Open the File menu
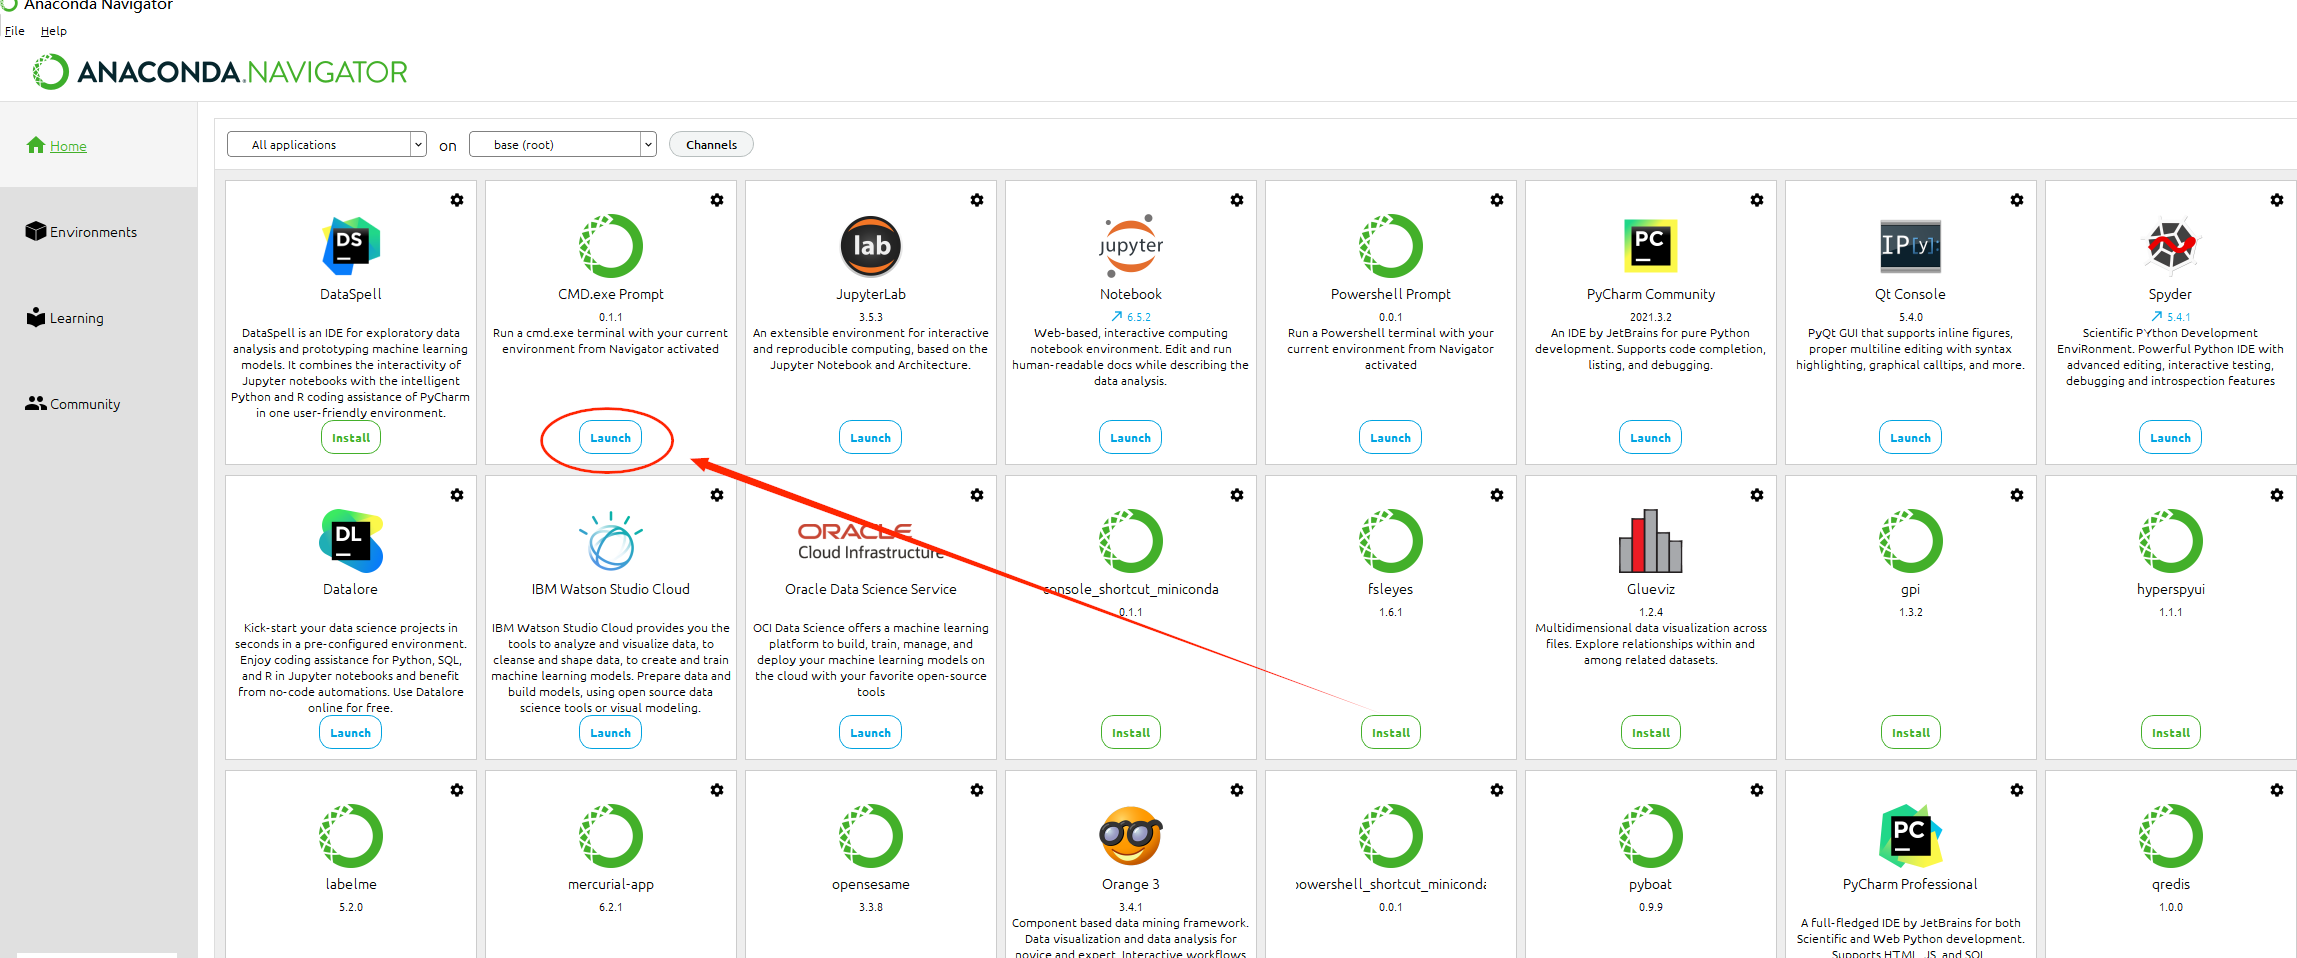Screen dimensions: 2297x958 (15, 31)
